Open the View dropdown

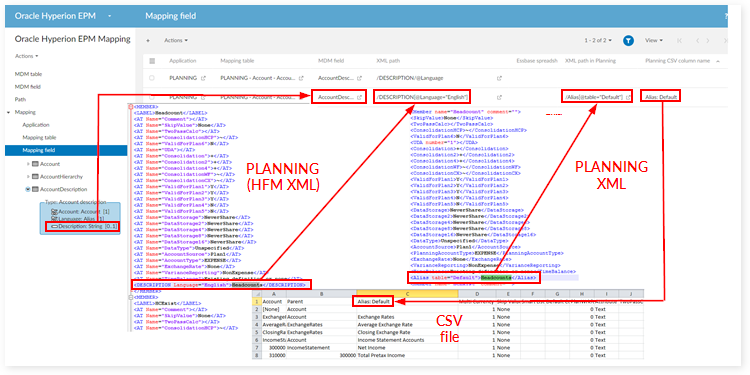tap(654, 41)
